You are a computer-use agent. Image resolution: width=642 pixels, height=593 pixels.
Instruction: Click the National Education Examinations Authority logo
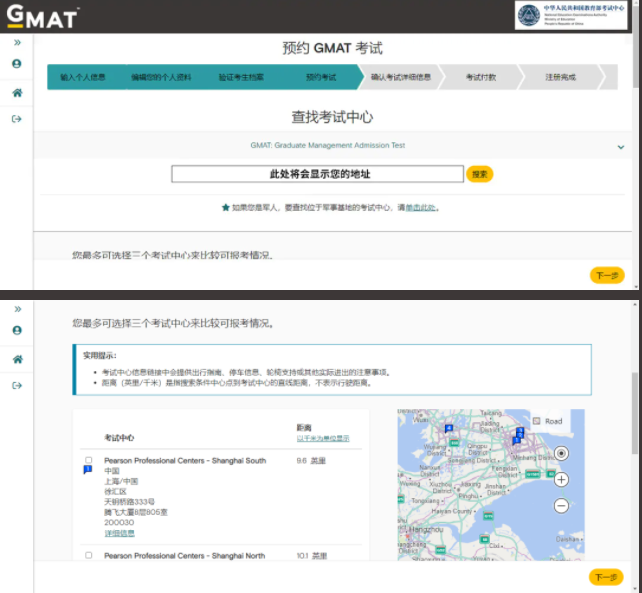point(571,15)
